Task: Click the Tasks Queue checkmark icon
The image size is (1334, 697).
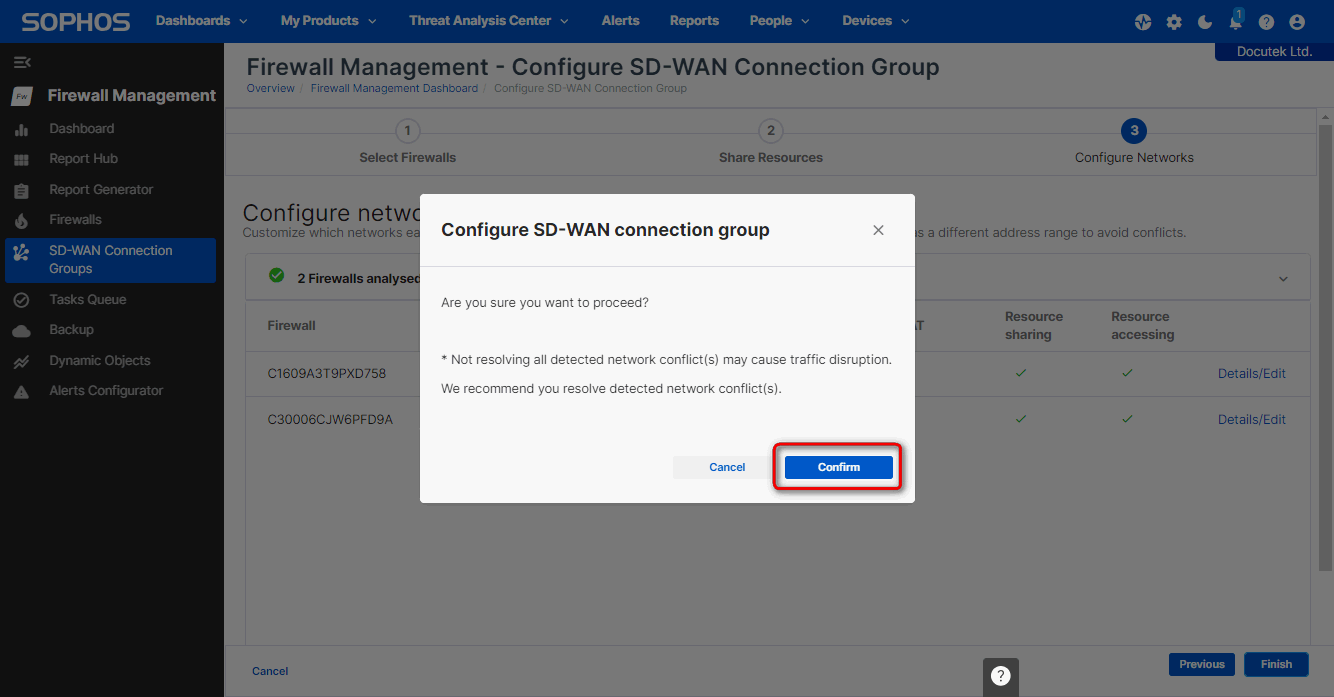Action: [21, 300]
